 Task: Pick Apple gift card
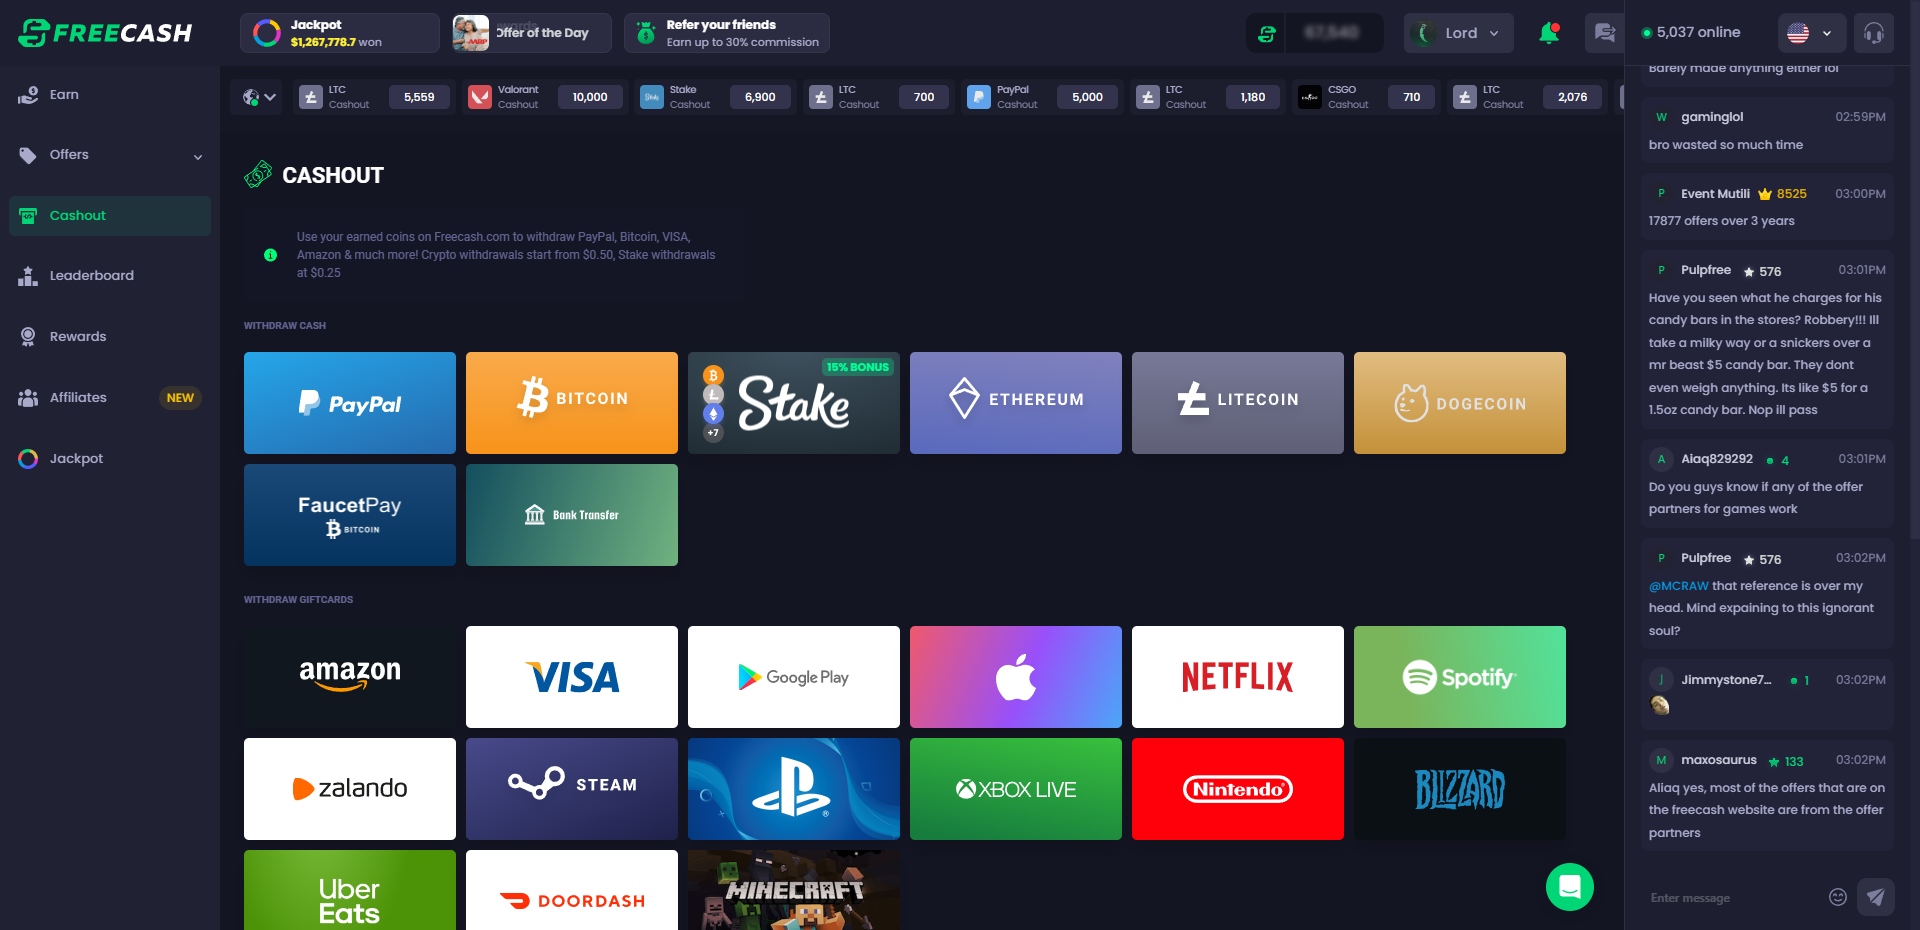(x=1016, y=677)
